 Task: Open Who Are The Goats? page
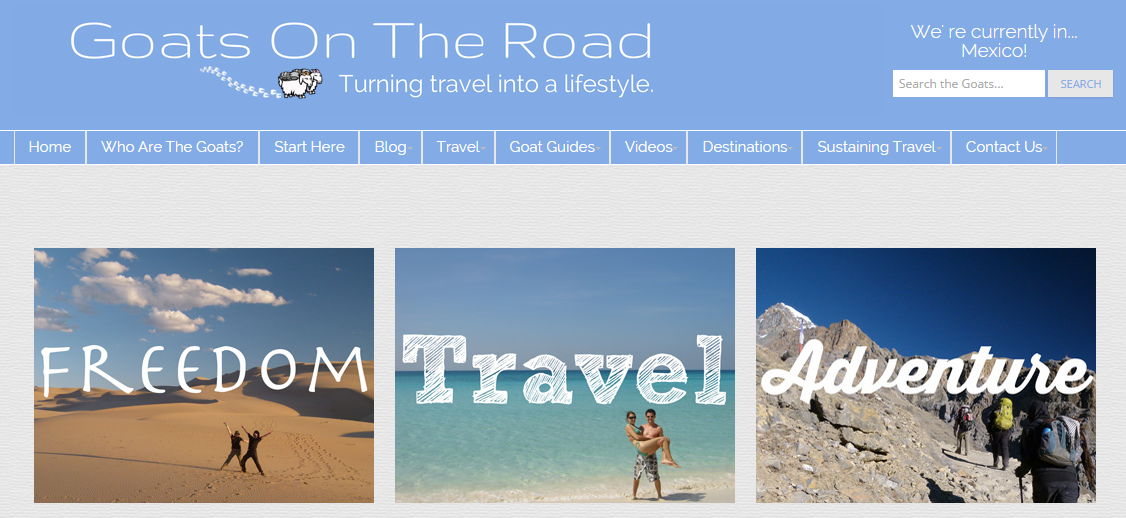(172, 147)
